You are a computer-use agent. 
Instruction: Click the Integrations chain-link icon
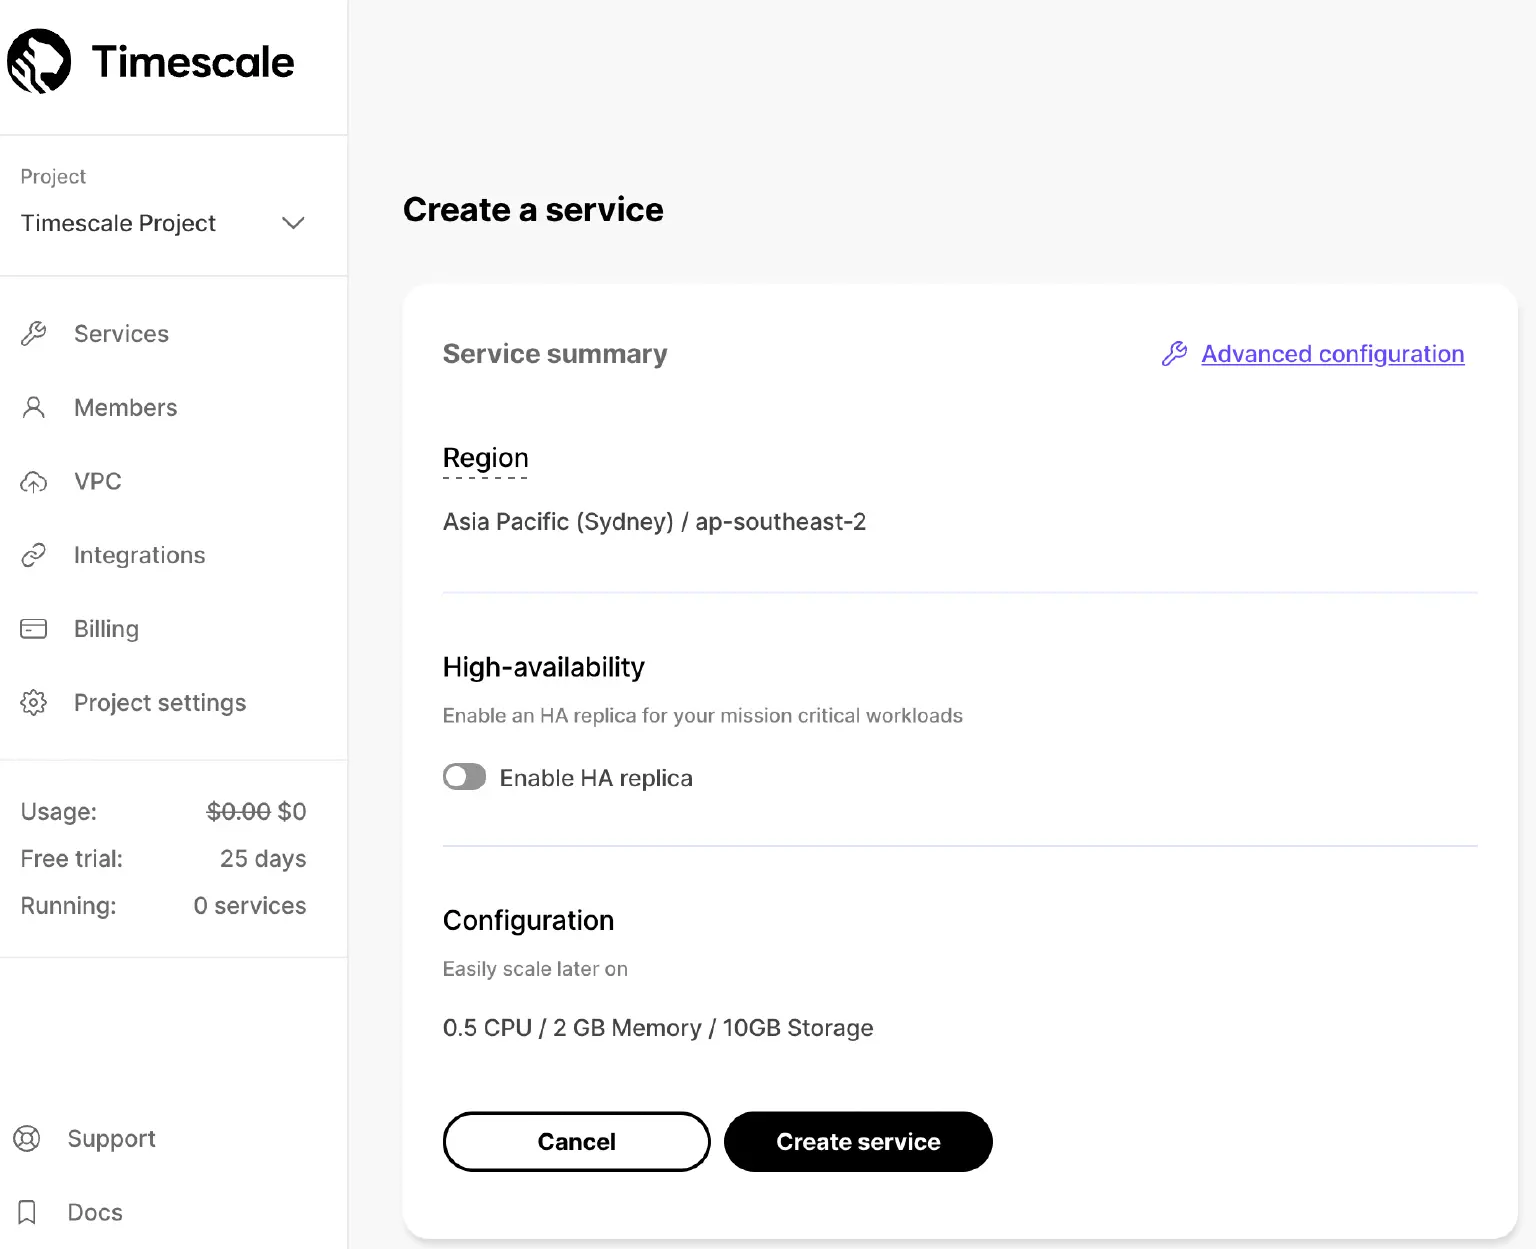tap(35, 555)
